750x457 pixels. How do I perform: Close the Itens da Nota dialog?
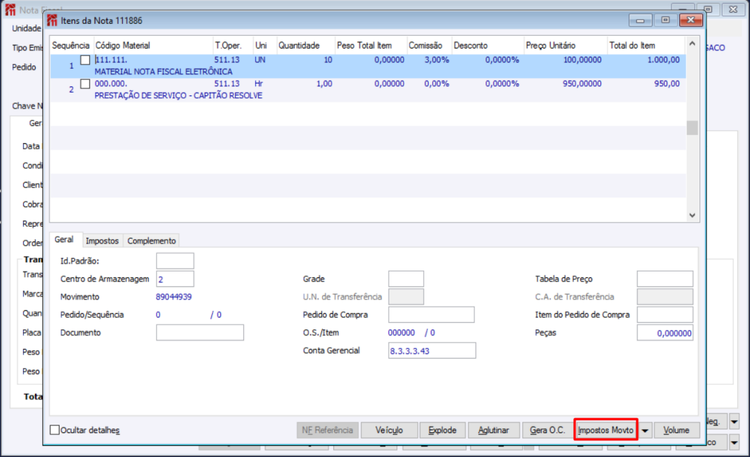(690, 20)
